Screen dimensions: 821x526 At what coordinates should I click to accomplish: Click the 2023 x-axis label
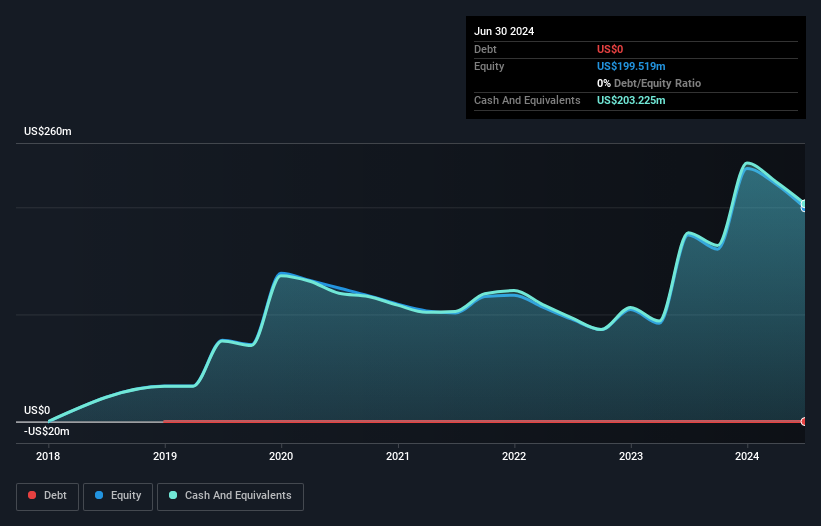(x=631, y=456)
